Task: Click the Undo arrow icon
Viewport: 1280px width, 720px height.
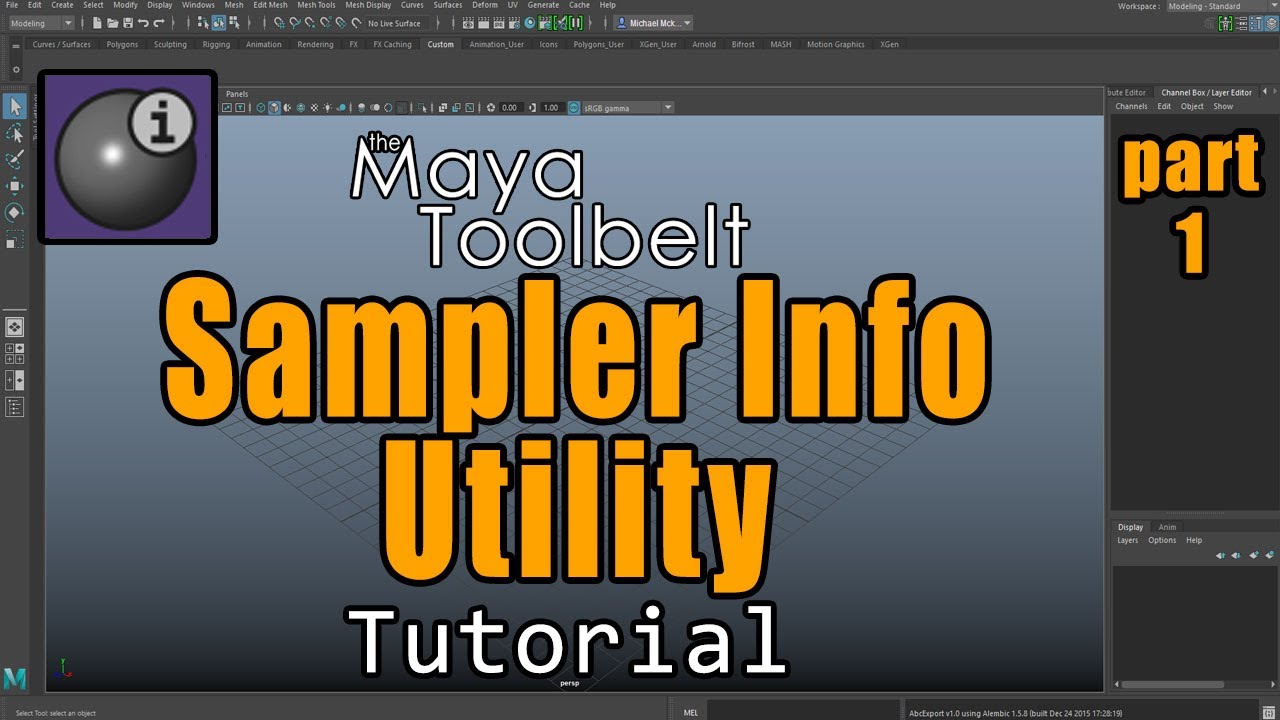Action: click(x=143, y=23)
